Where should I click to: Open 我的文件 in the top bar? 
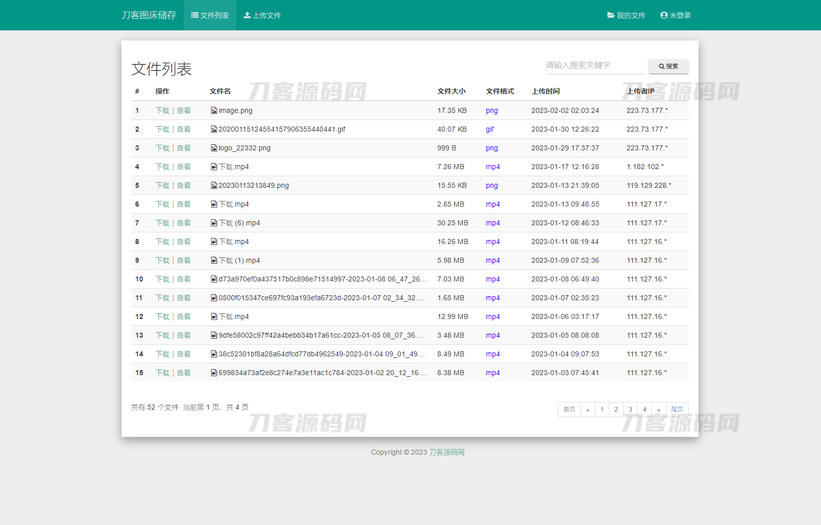tap(626, 15)
